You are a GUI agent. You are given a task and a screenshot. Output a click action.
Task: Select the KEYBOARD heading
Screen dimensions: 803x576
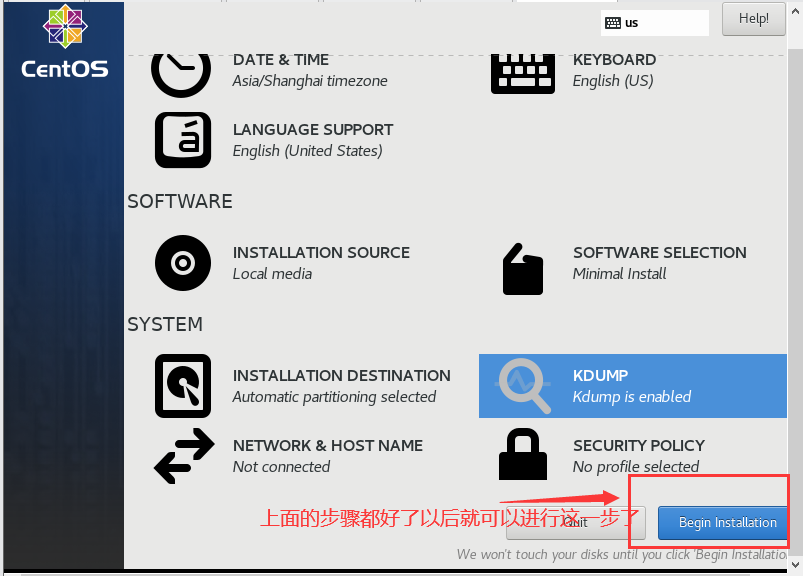(x=614, y=59)
